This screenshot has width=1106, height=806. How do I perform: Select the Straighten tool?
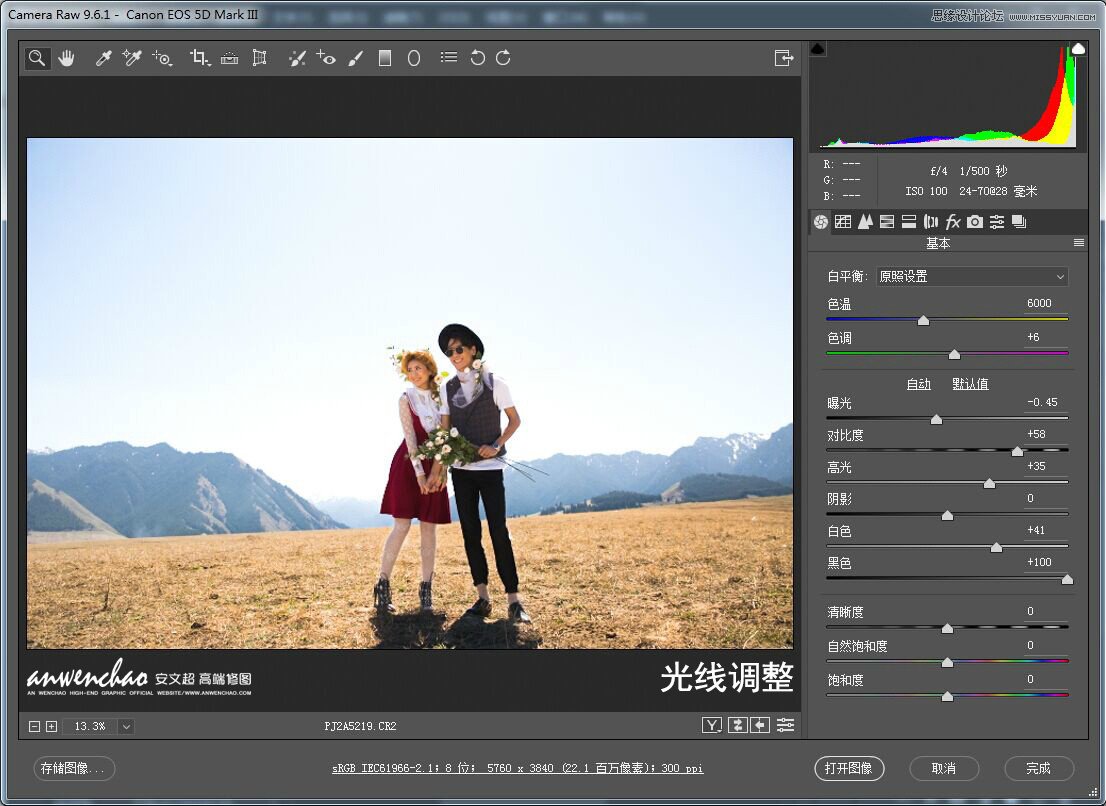coord(229,58)
